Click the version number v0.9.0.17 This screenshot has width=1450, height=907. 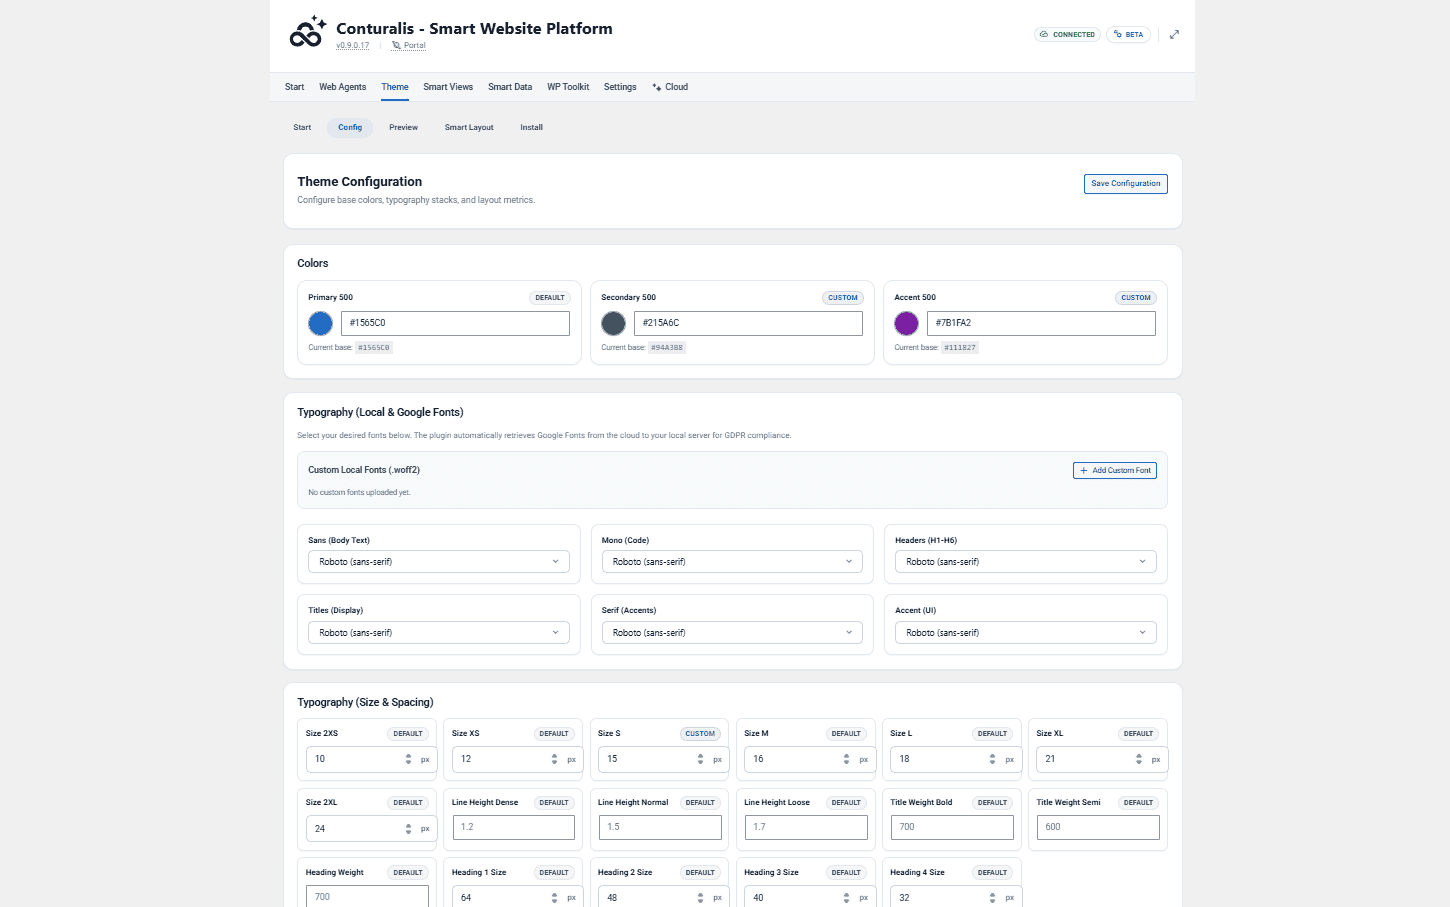coord(353,45)
